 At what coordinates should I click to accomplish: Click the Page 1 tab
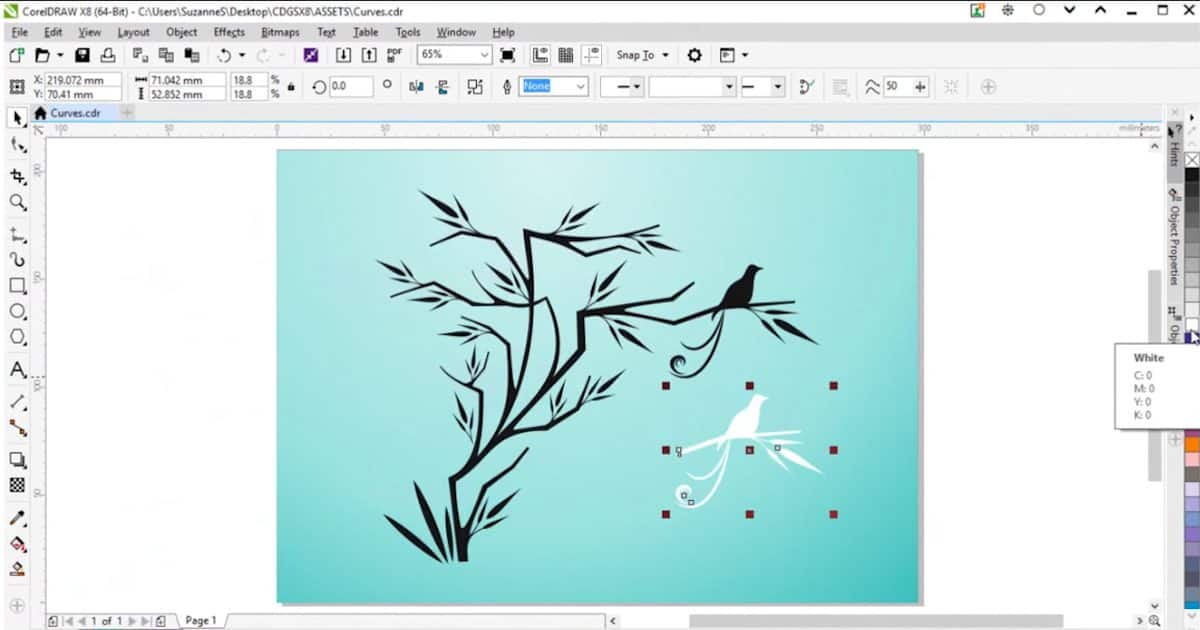(200, 621)
